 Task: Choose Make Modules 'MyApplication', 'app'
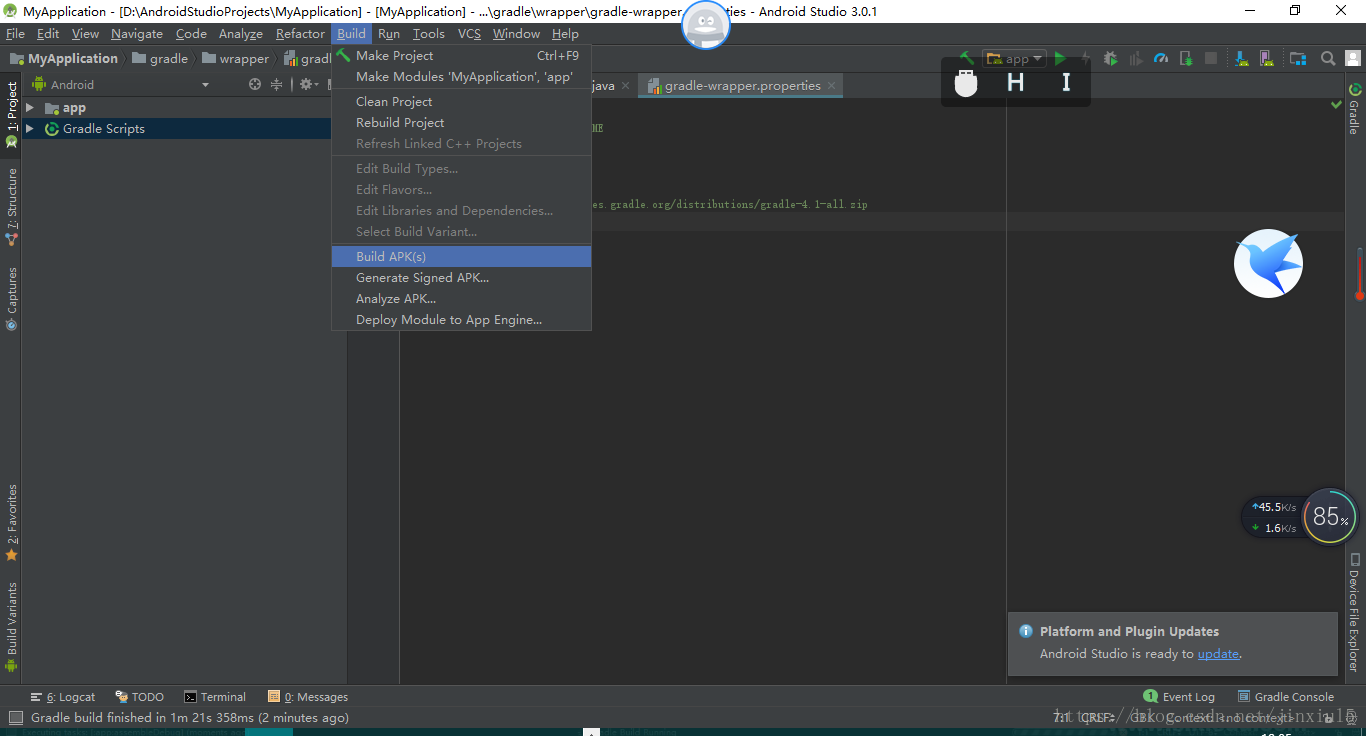click(461, 77)
